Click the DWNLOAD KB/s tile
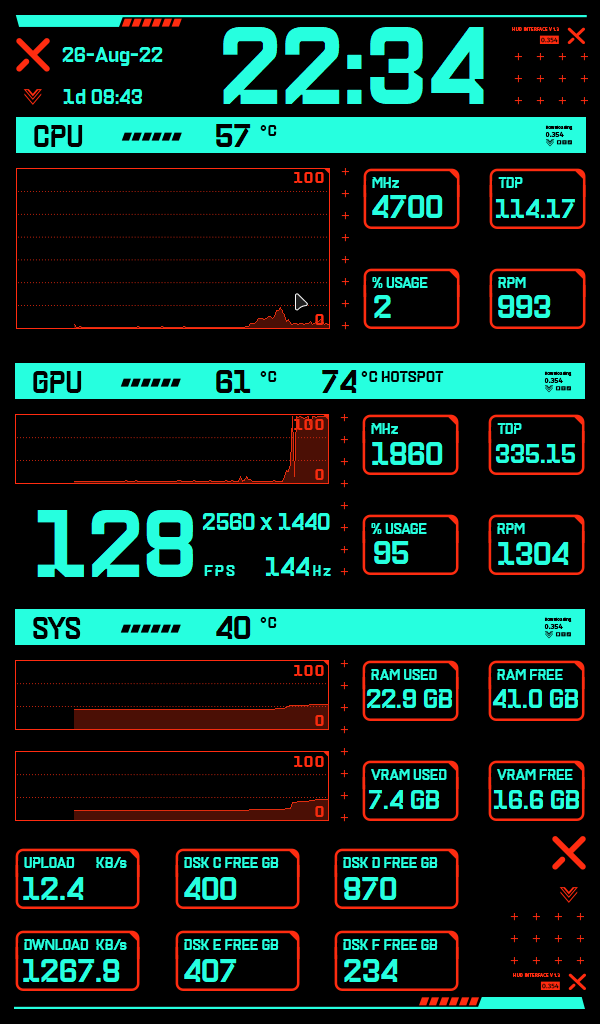This screenshot has height=1024, width=600. point(77,961)
